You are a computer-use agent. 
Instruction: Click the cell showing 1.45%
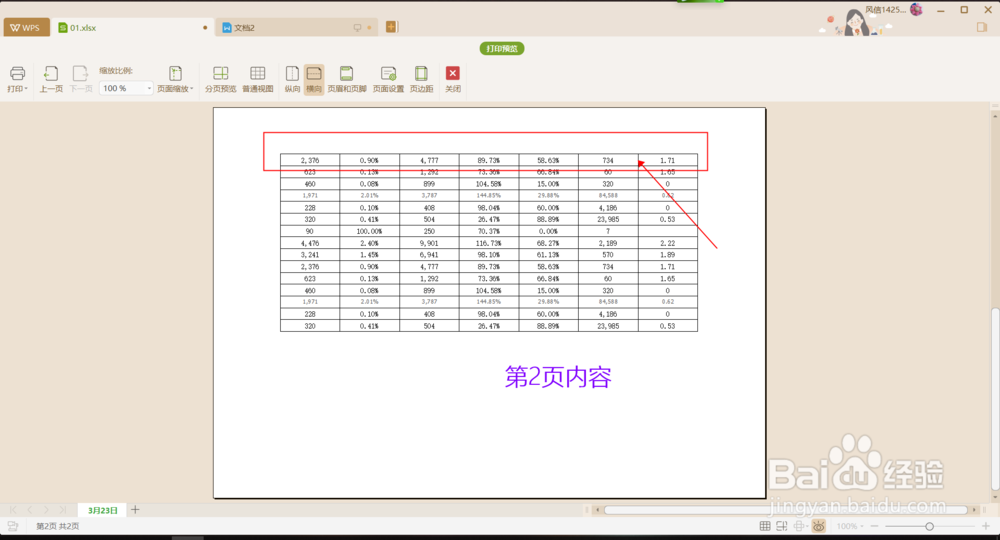[x=369, y=254]
